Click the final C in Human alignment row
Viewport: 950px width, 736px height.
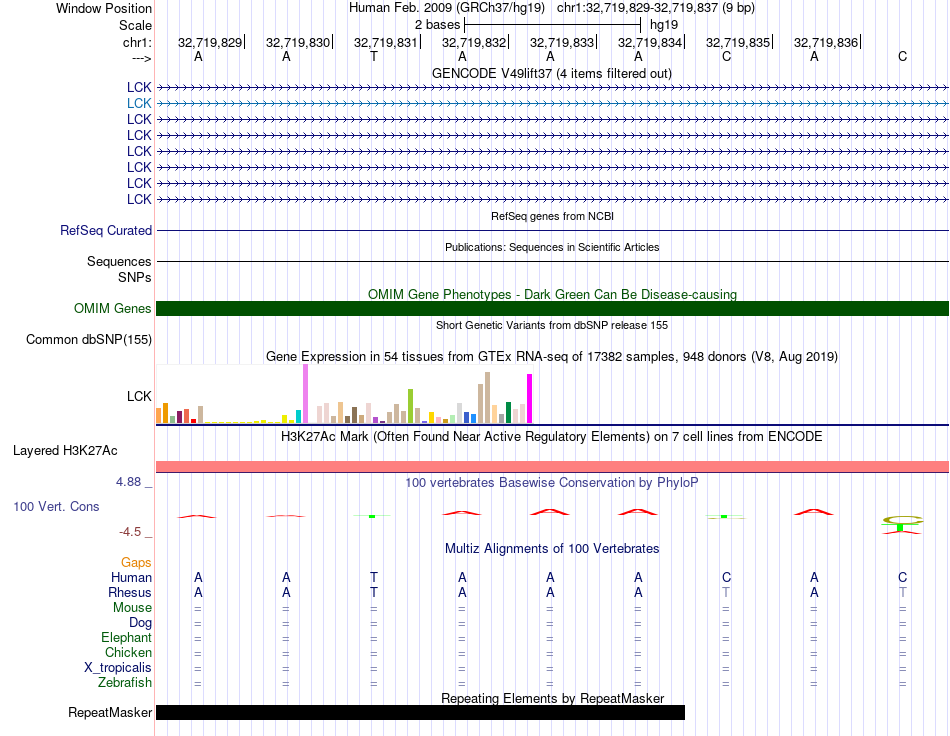tap(902, 578)
